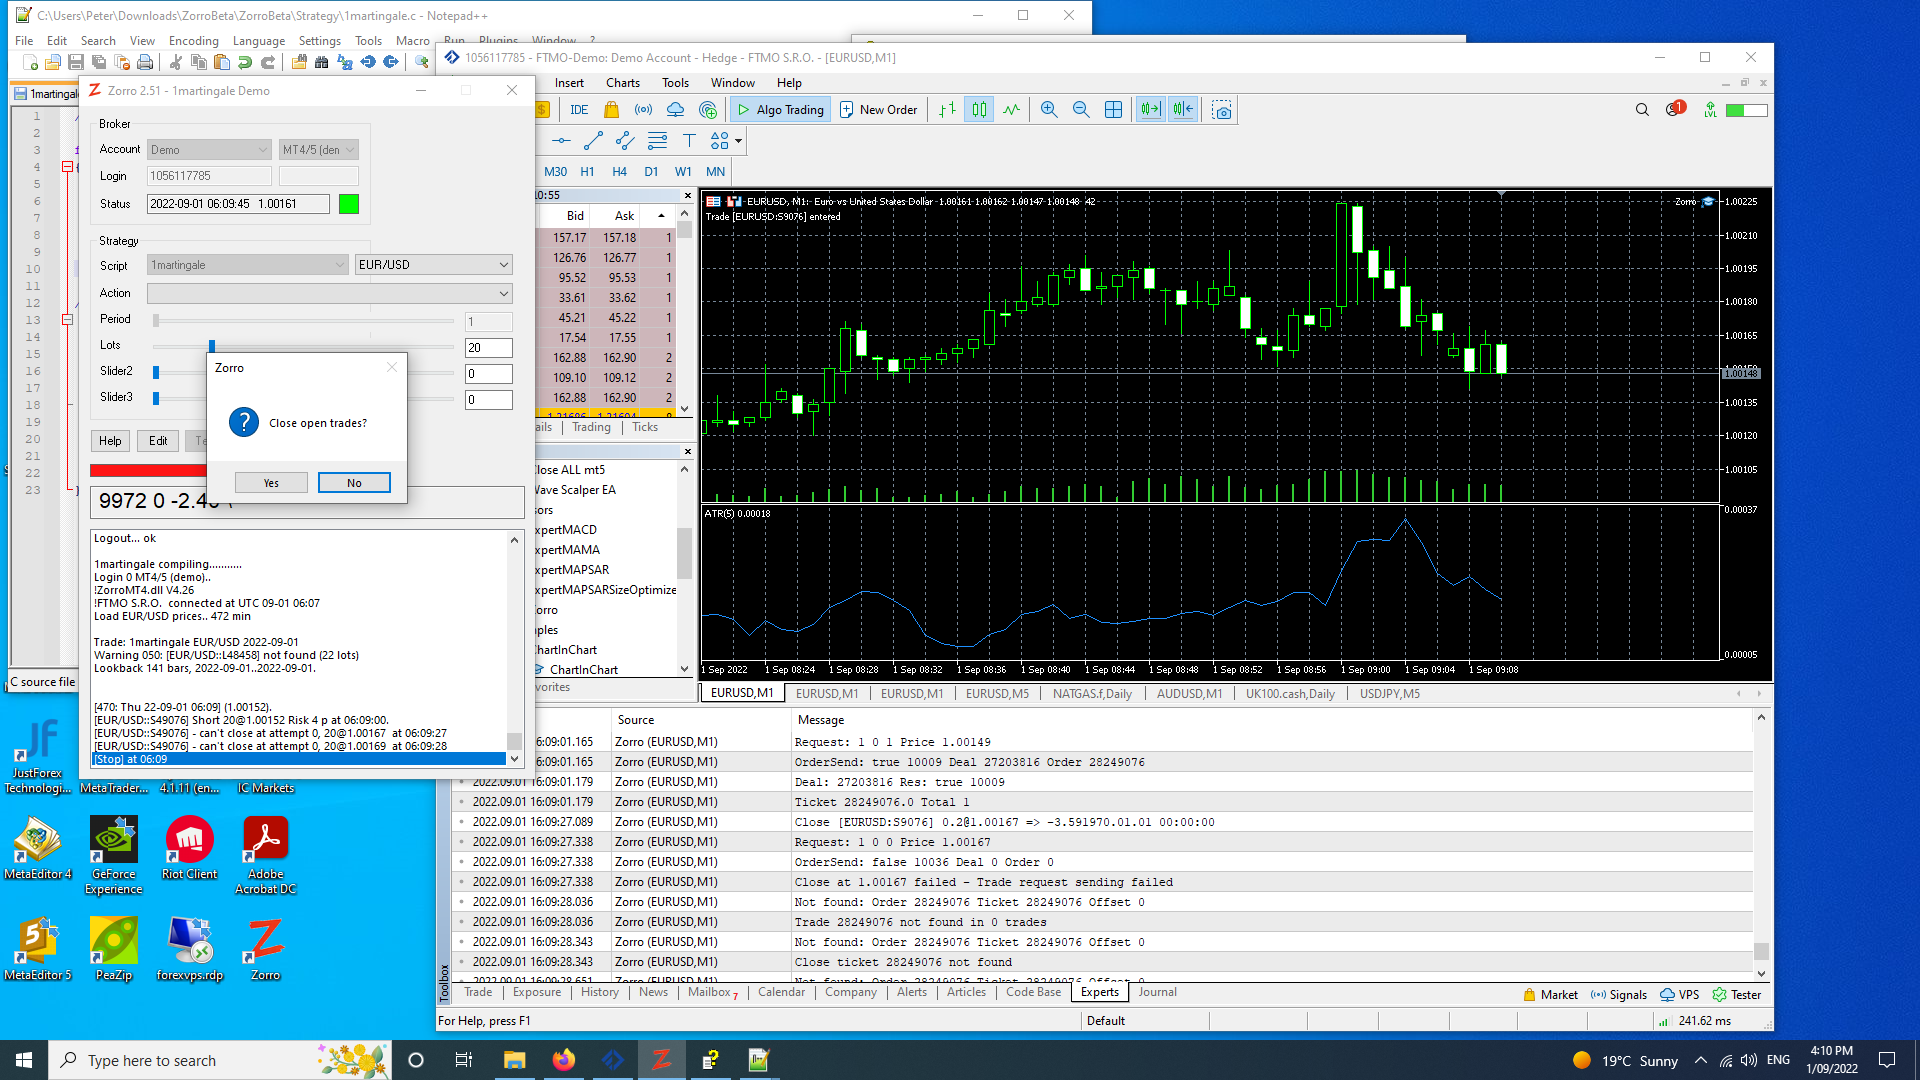Viewport: 1920px width, 1080px height.
Task: Open the Adobe Acrobat DC desktop icon
Action: (x=265, y=855)
